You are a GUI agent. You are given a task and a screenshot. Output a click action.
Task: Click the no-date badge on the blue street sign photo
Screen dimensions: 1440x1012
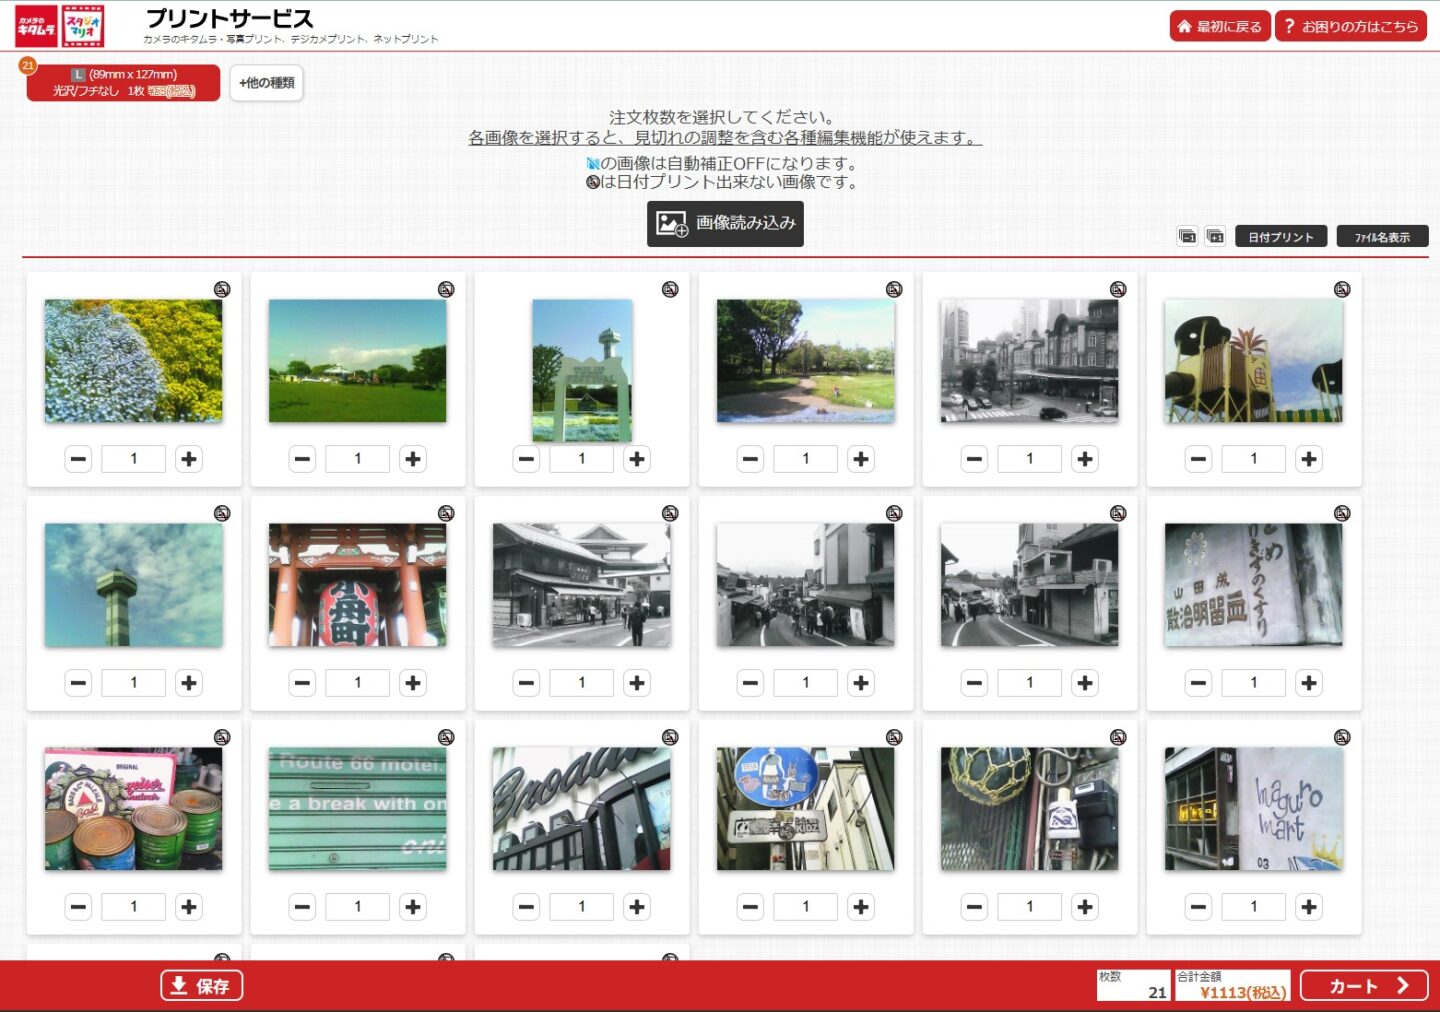[894, 737]
